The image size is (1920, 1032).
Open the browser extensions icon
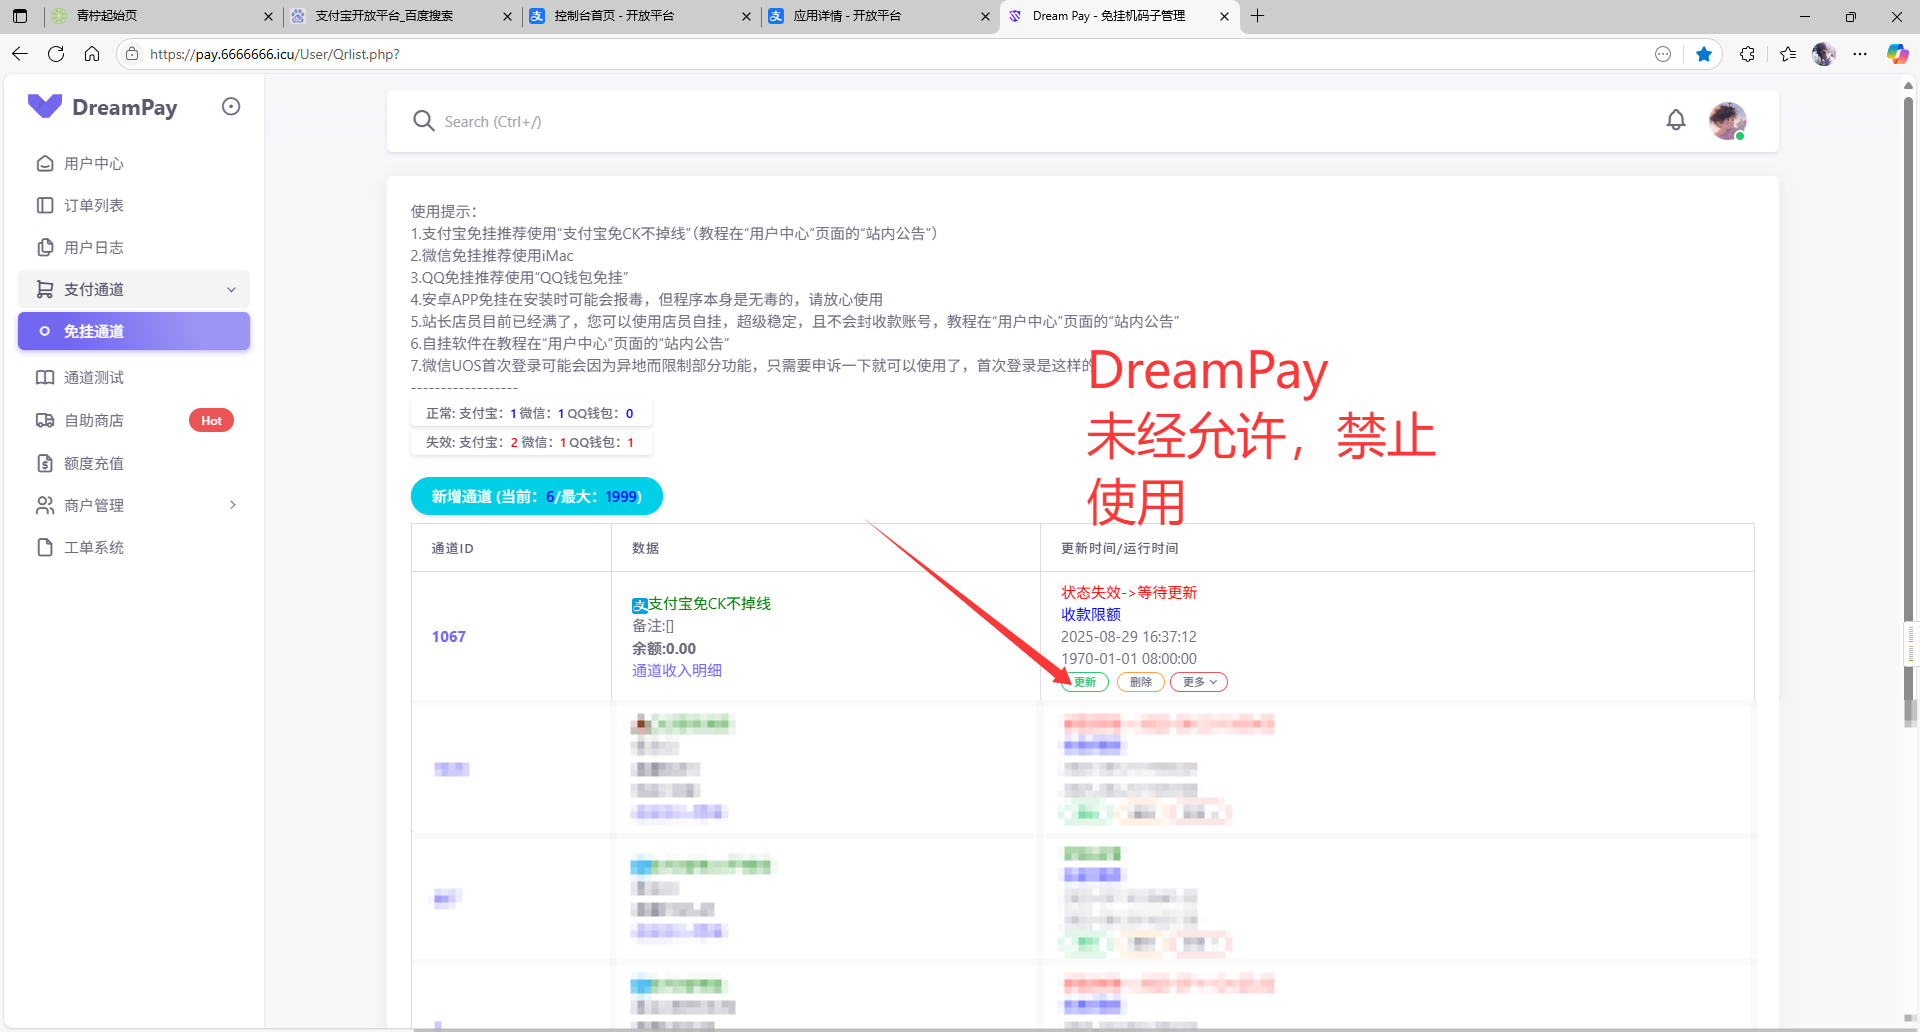click(x=1747, y=54)
